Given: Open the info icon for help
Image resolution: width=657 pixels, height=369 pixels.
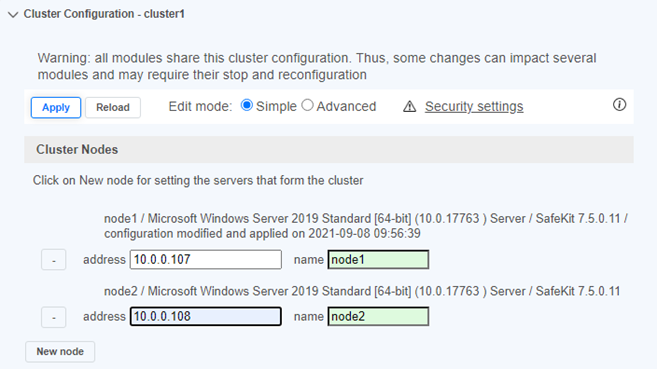Looking at the screenshot, I should pyautogui.click(x=619, y=104).
